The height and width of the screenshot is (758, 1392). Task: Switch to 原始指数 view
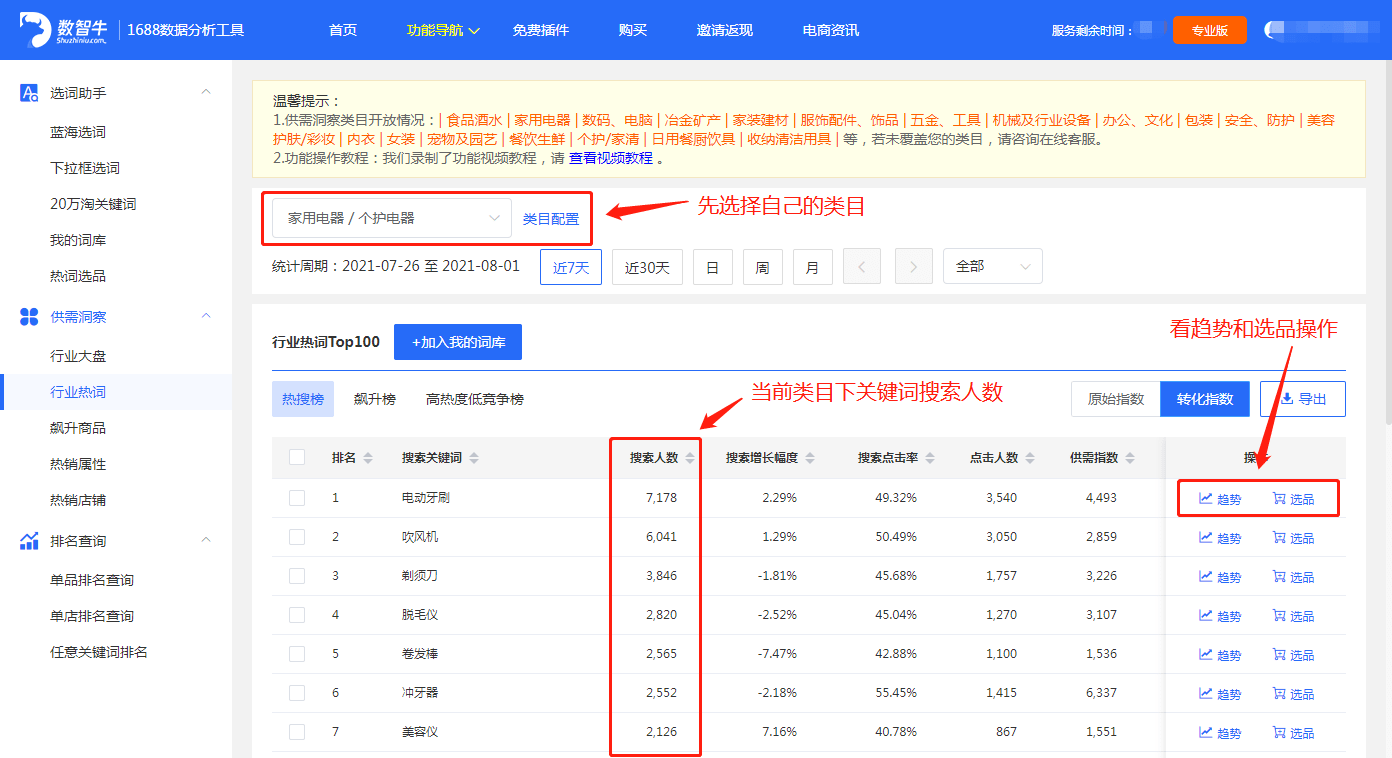point(1116,399)
